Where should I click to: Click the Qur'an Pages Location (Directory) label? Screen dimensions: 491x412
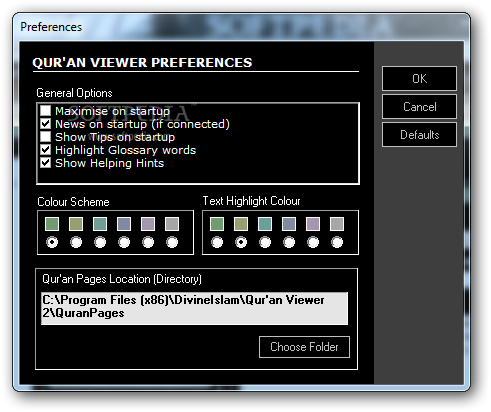[x=122, y=279]
